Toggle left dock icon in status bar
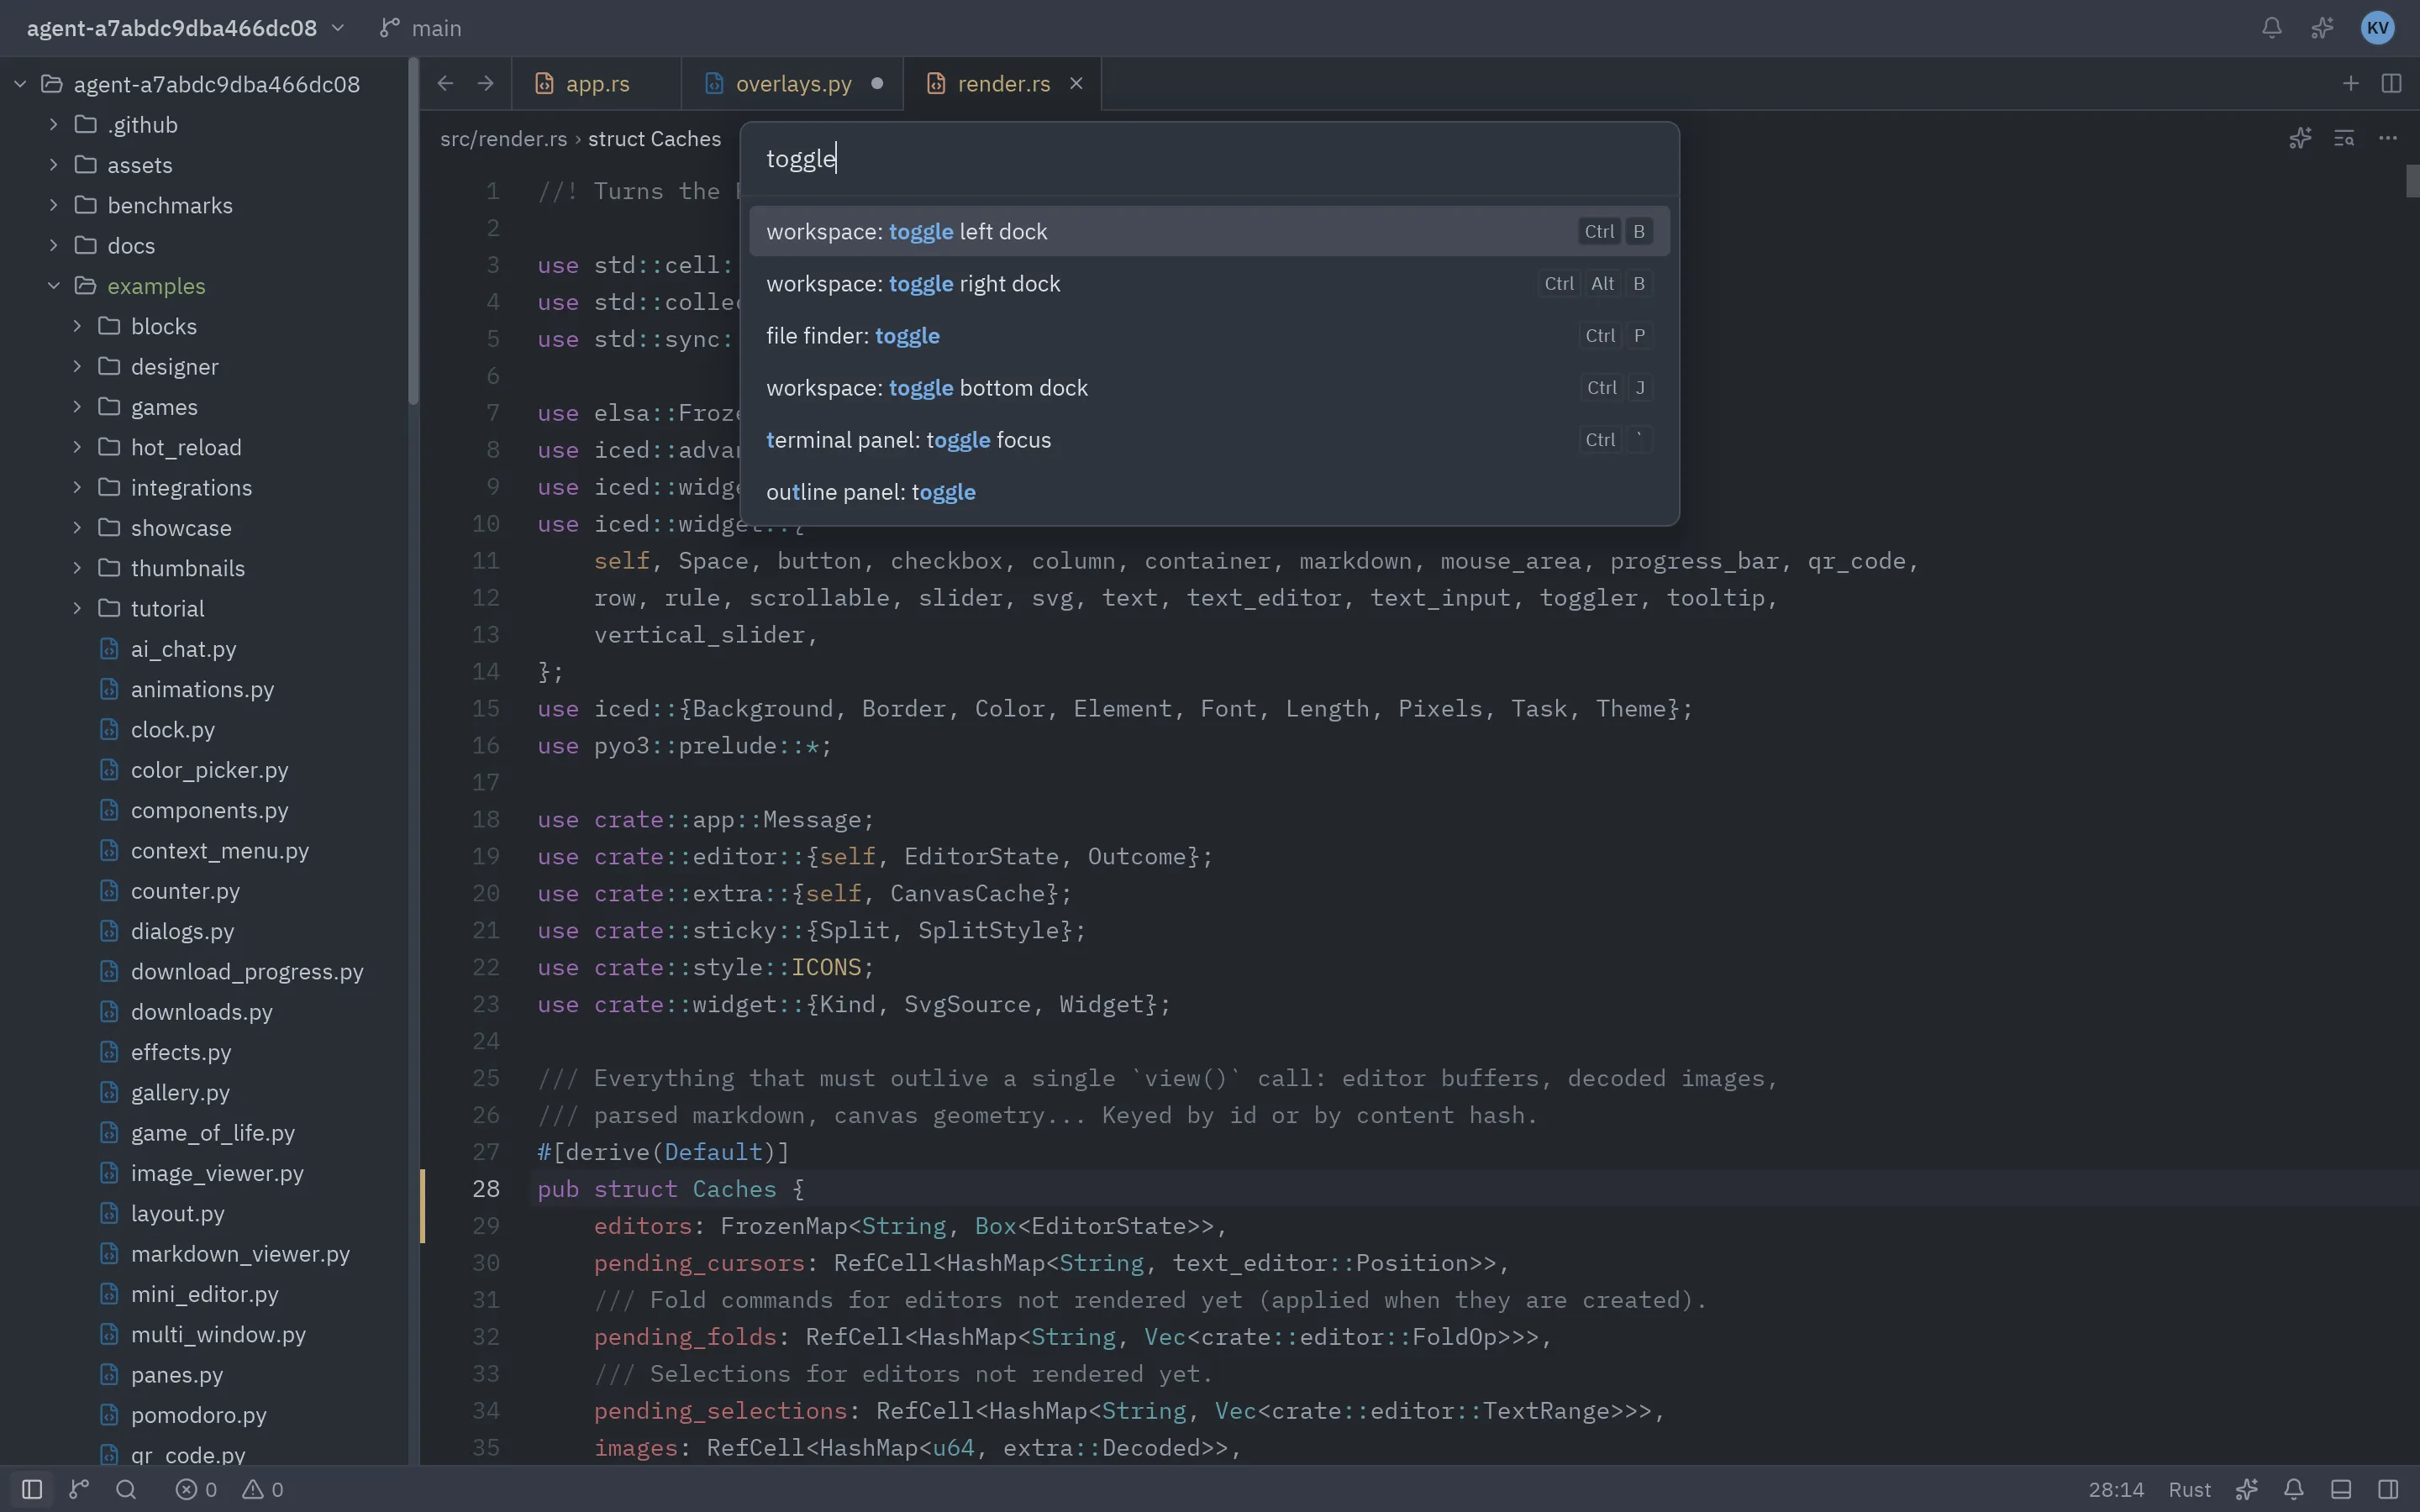The image size is (2420, 1512). 32,1489
